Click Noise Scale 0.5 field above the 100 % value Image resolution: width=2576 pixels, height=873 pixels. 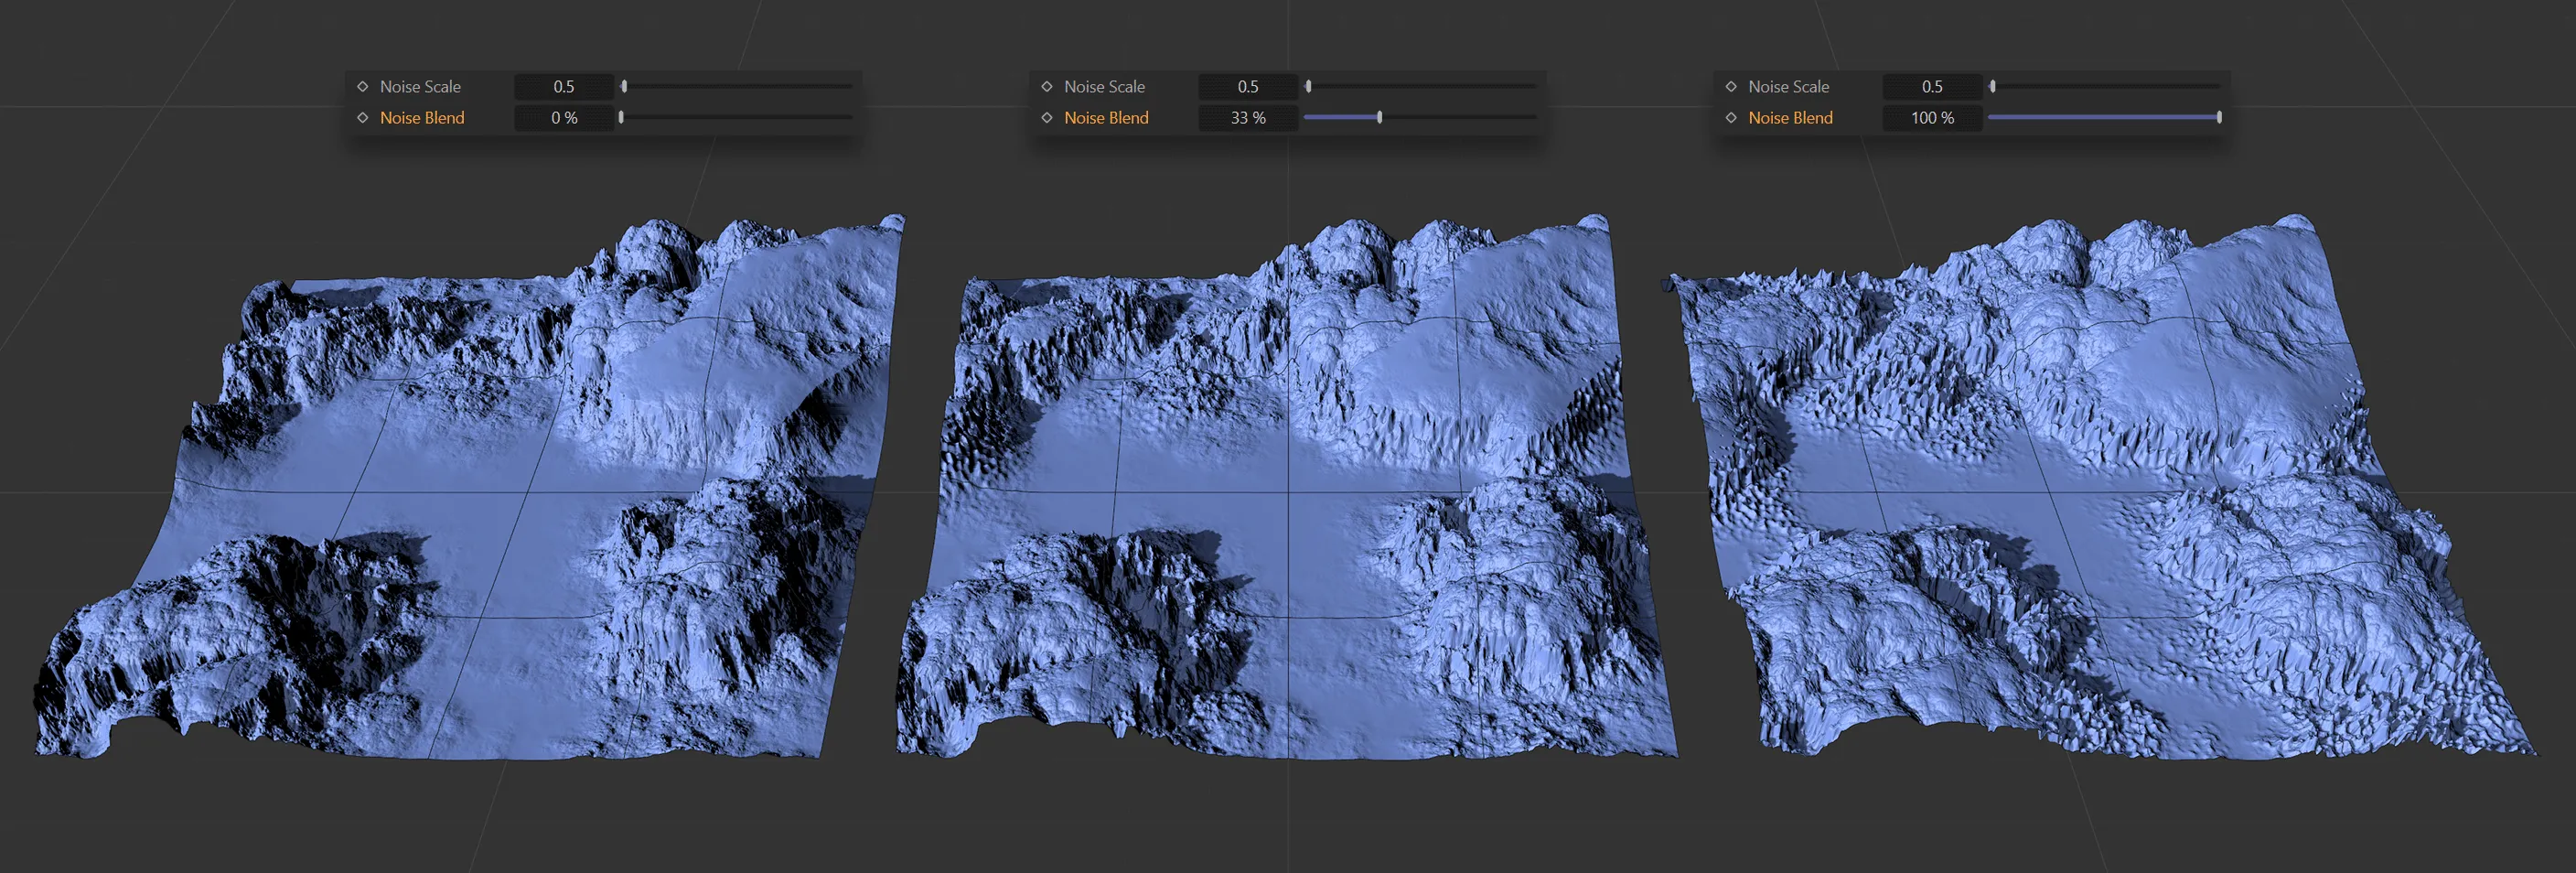1932,87
